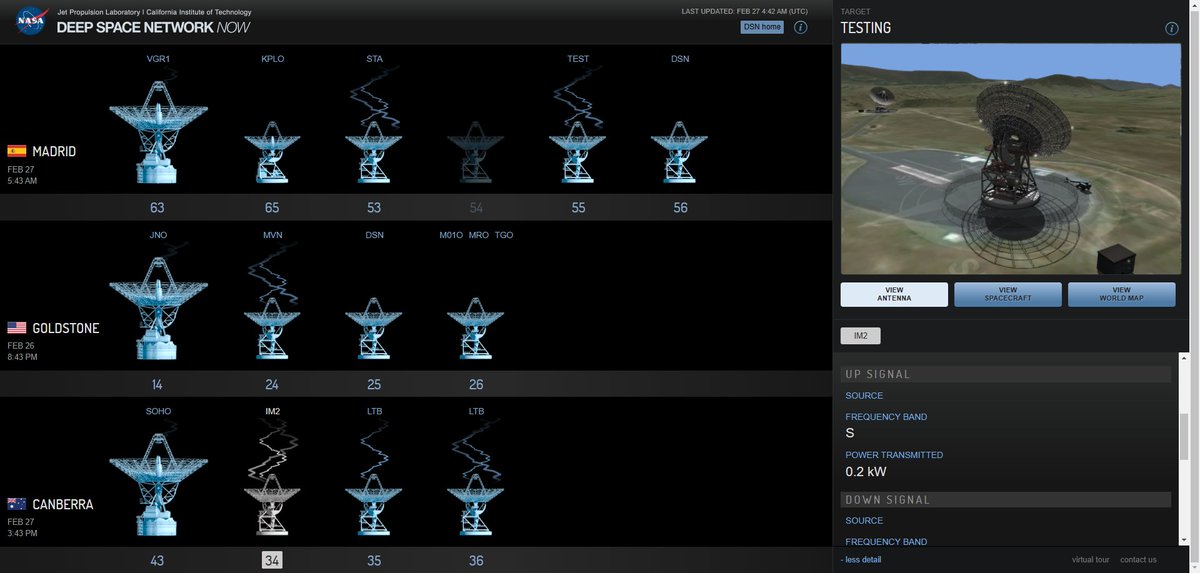The image size is (1200, 573).
Task: Click the Australia flag next to Canberra
Action: coord(16,504)
